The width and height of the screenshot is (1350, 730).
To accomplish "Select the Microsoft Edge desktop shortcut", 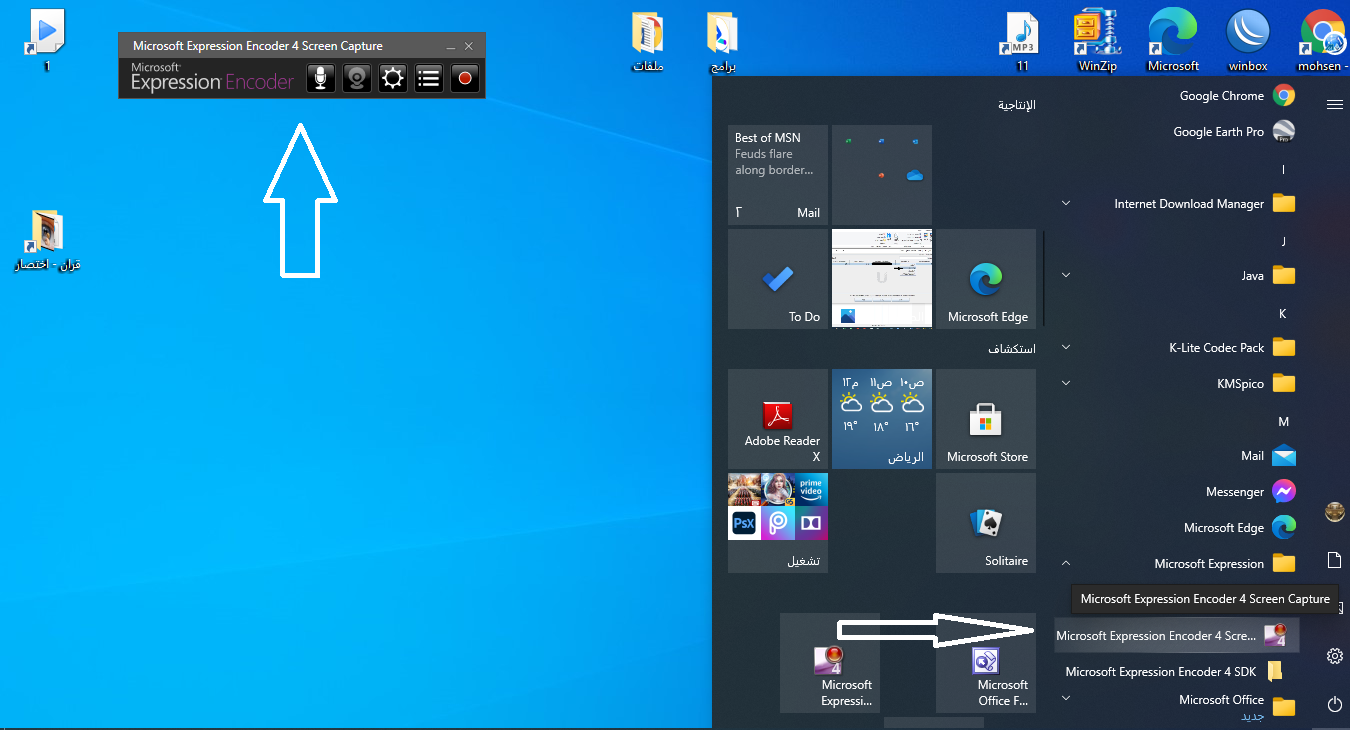I will (x=1173, y=41).
